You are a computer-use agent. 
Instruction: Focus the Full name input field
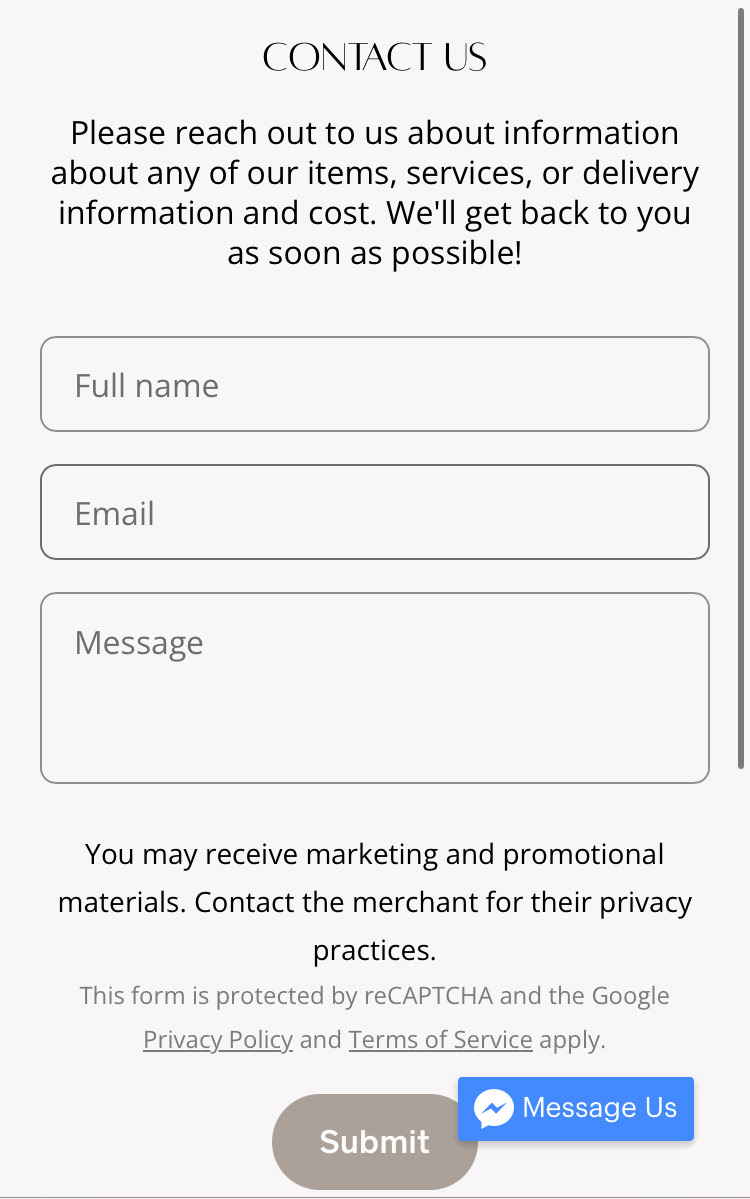click(x=375, y=385)
